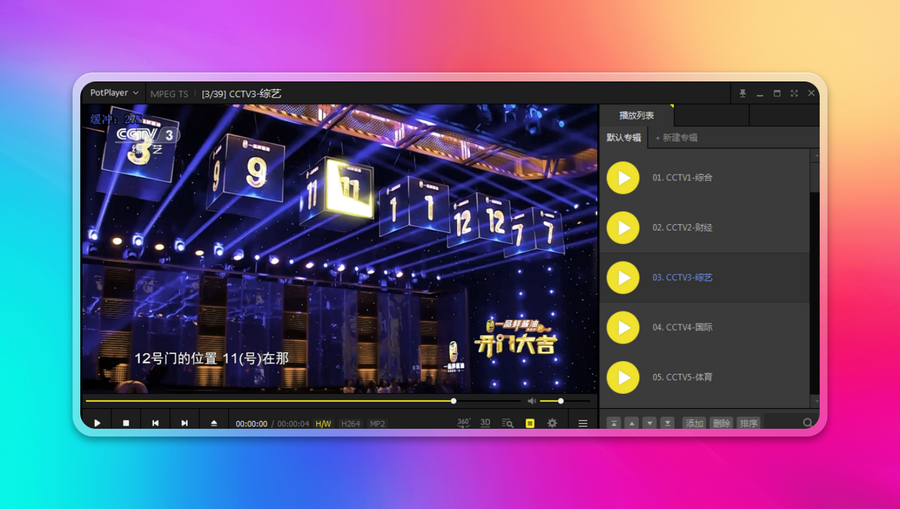This screenshot has height=509, width=900.
Task: Mute audio via speaker icon
Action: [532, 401]
